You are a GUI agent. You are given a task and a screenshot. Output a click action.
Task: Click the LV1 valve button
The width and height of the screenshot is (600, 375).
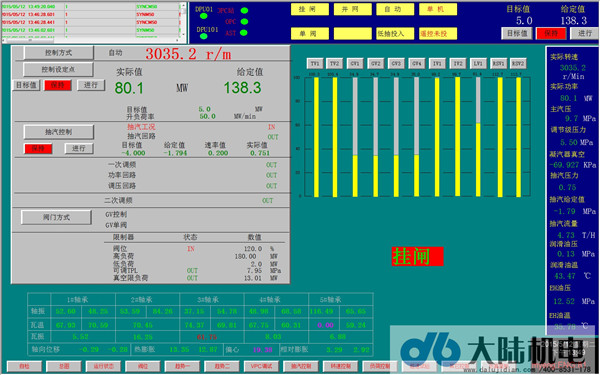click(x=478, y=64)
